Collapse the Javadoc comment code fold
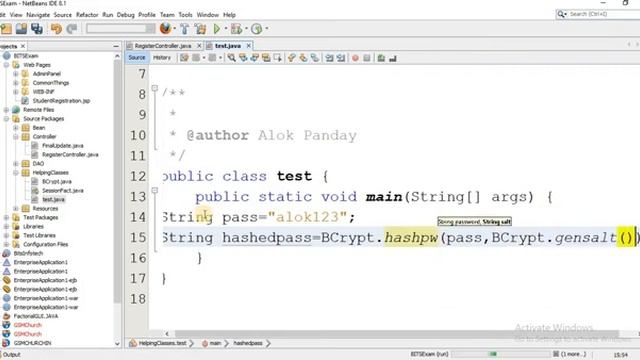The width and height of the screenshot is (640, 360). 155,88
